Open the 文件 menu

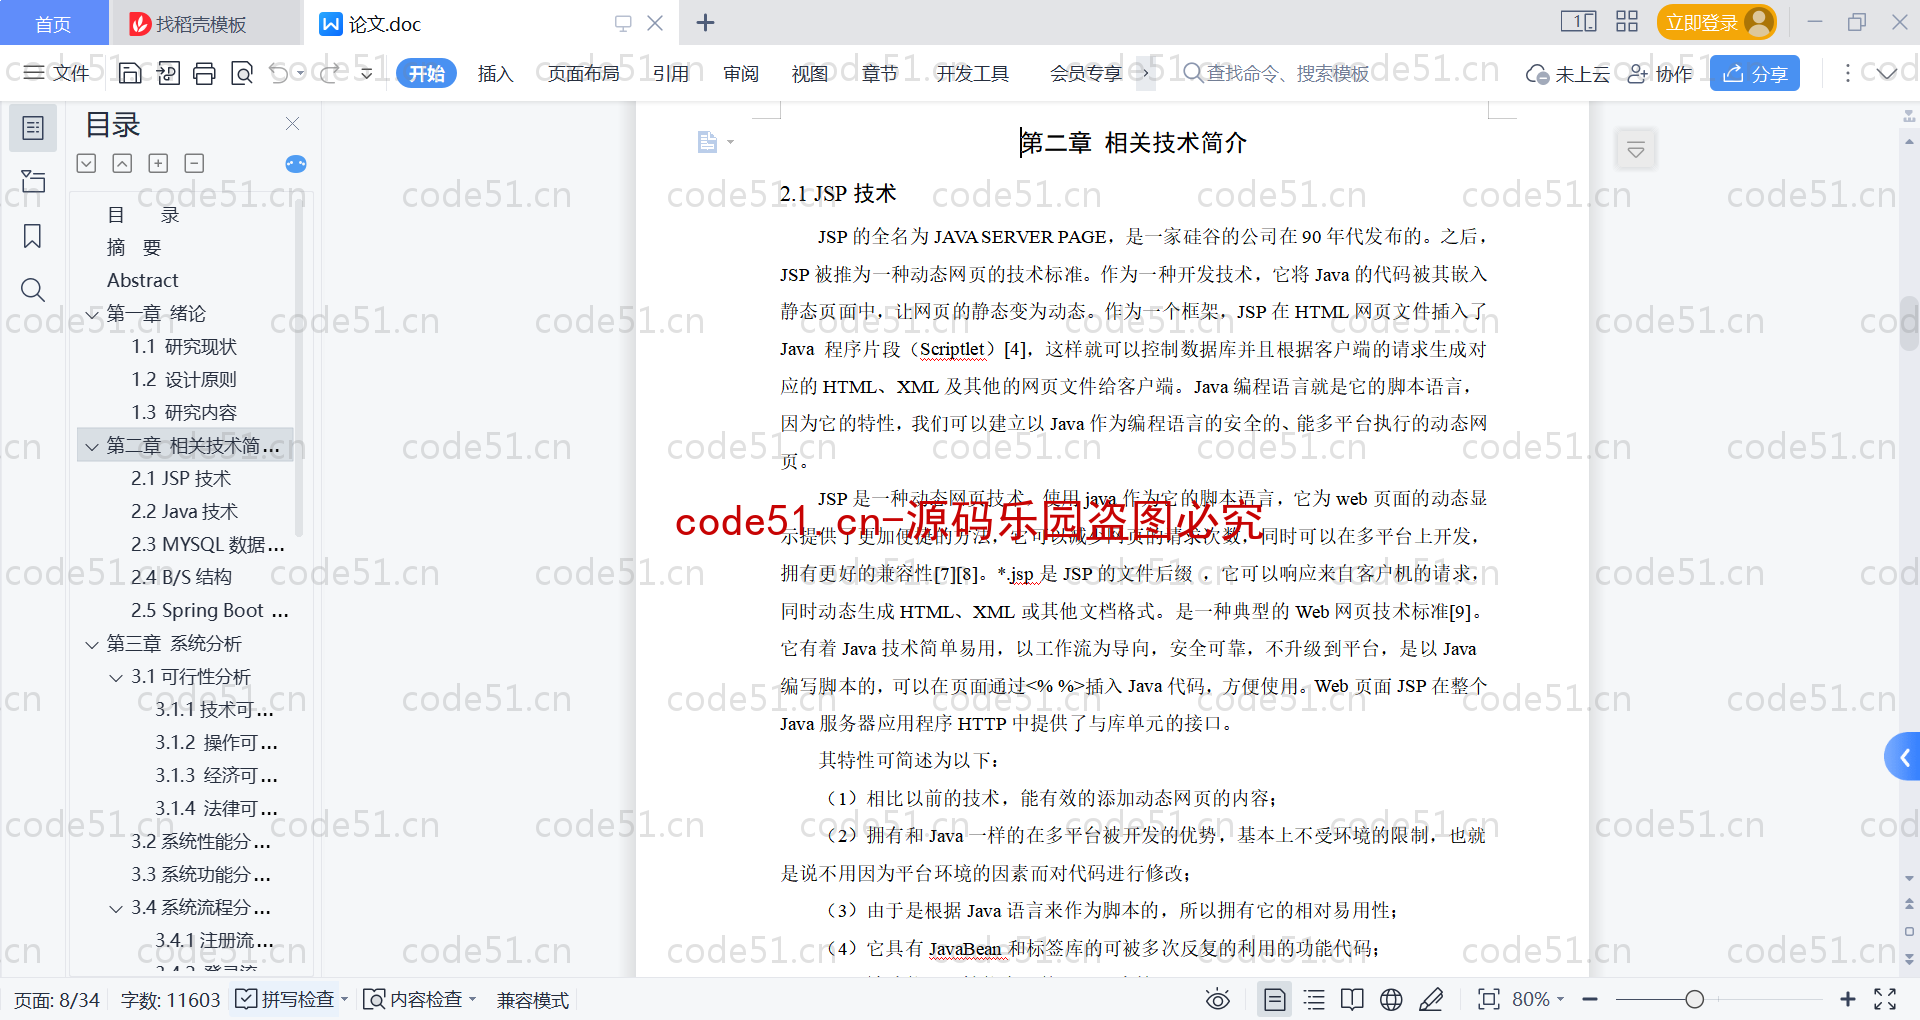(x=56, y=73)
